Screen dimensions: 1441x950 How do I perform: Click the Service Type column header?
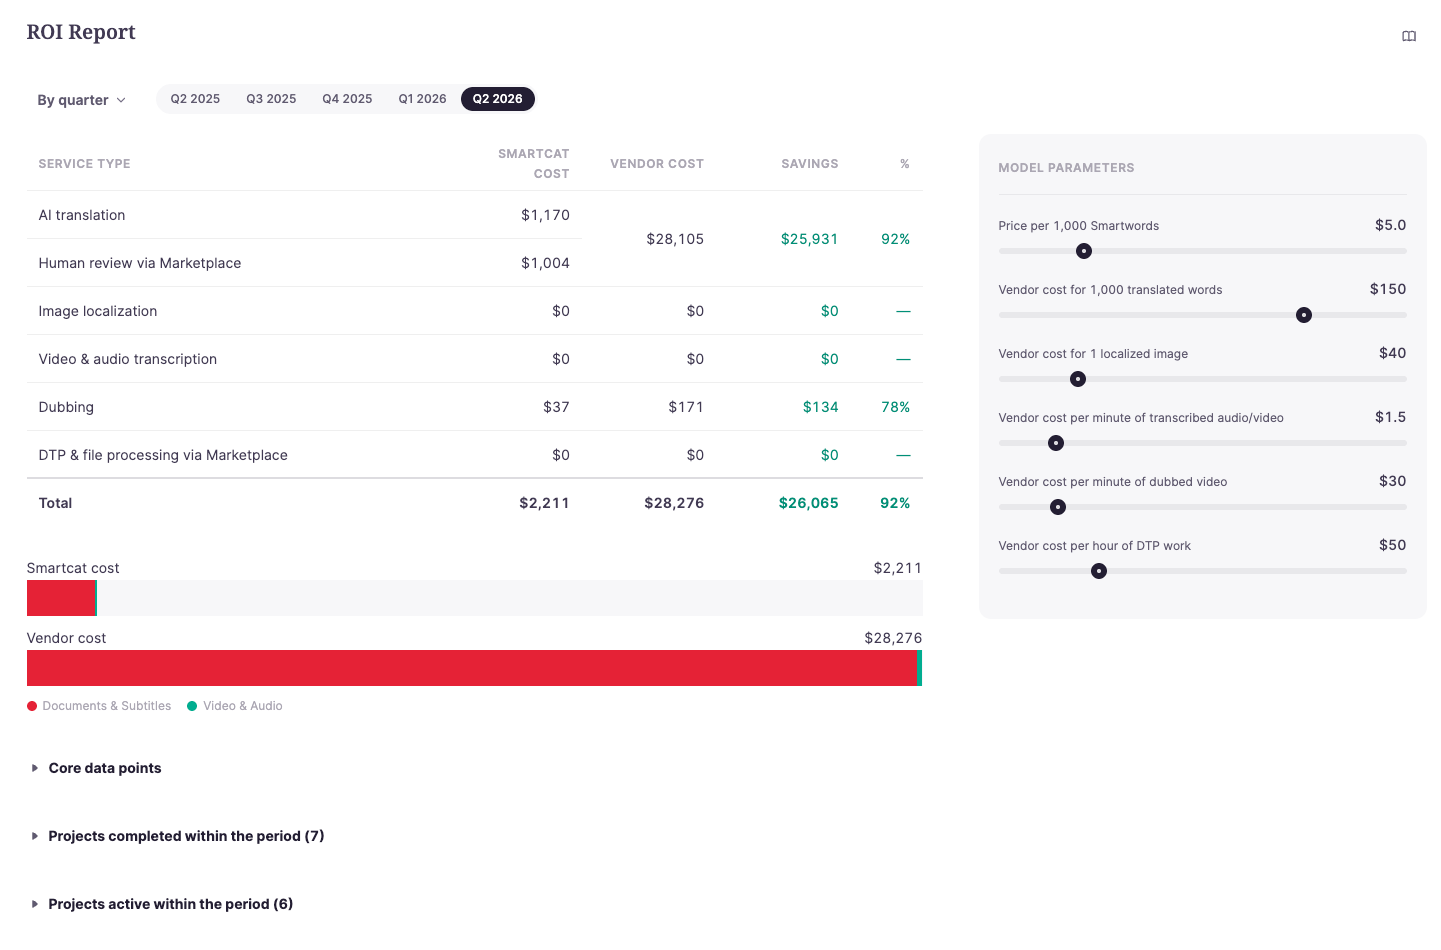click(x=85, y=164)
